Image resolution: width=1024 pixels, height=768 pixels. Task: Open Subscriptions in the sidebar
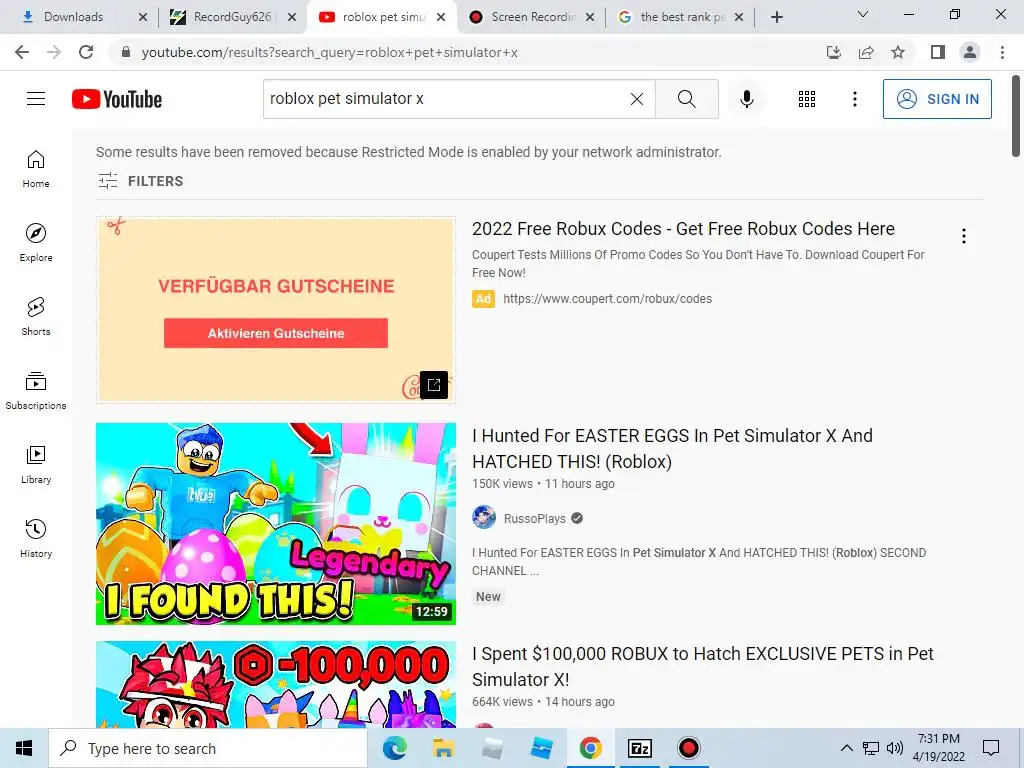36,390
